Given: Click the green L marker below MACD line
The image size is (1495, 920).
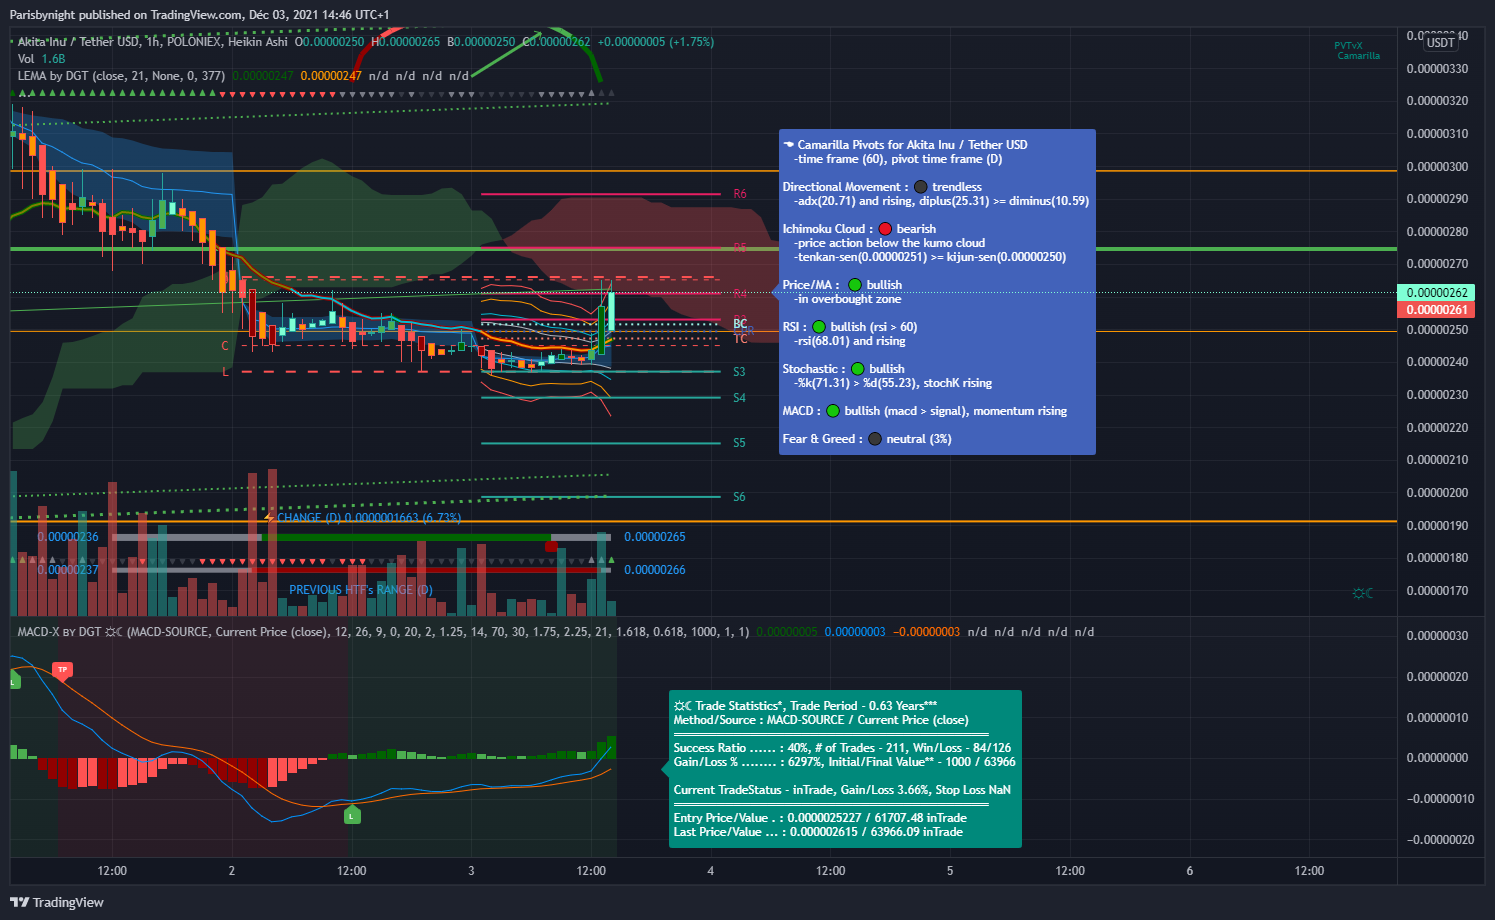Looking at the screenshot, I should tap(351, 816).
